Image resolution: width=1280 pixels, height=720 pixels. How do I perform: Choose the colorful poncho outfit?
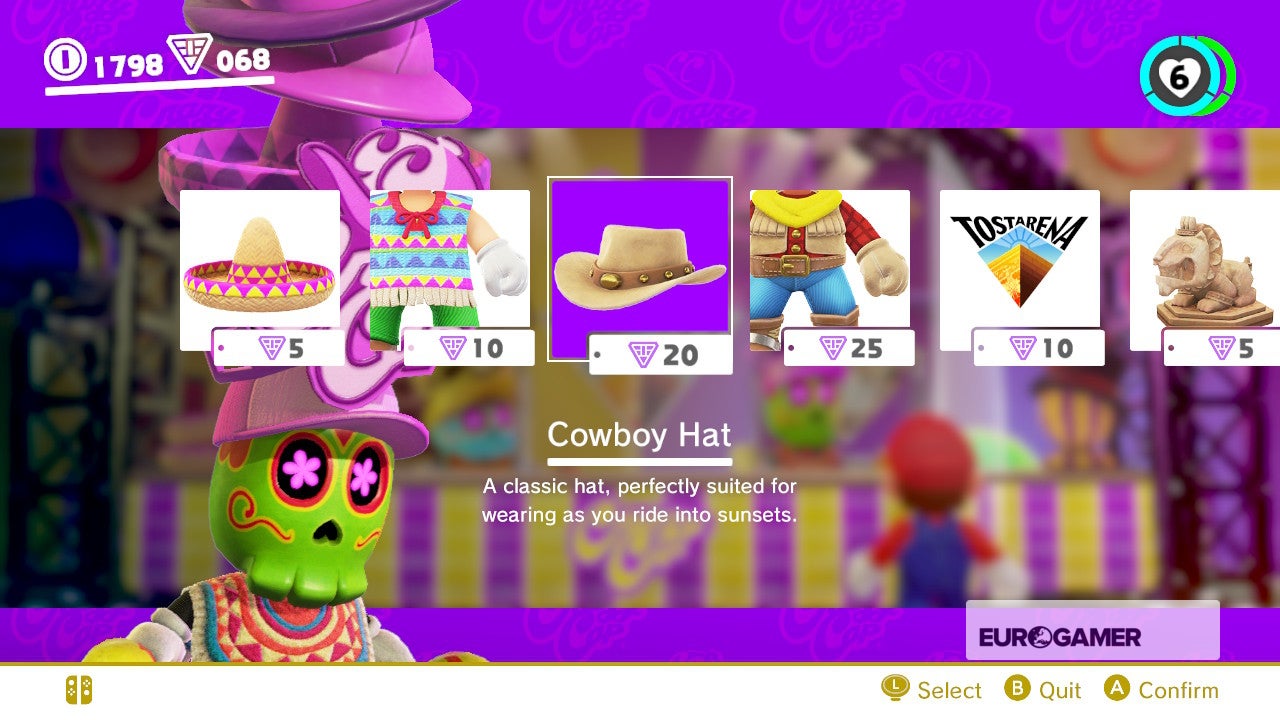coord(450,270)
